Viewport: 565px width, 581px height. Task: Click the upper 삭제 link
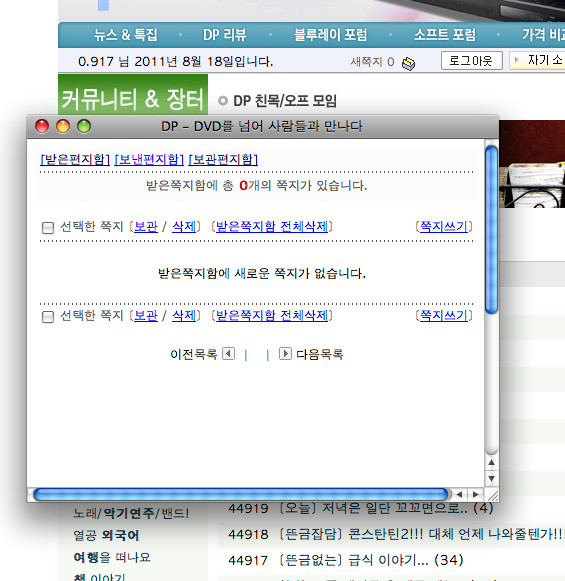(184, 226)
